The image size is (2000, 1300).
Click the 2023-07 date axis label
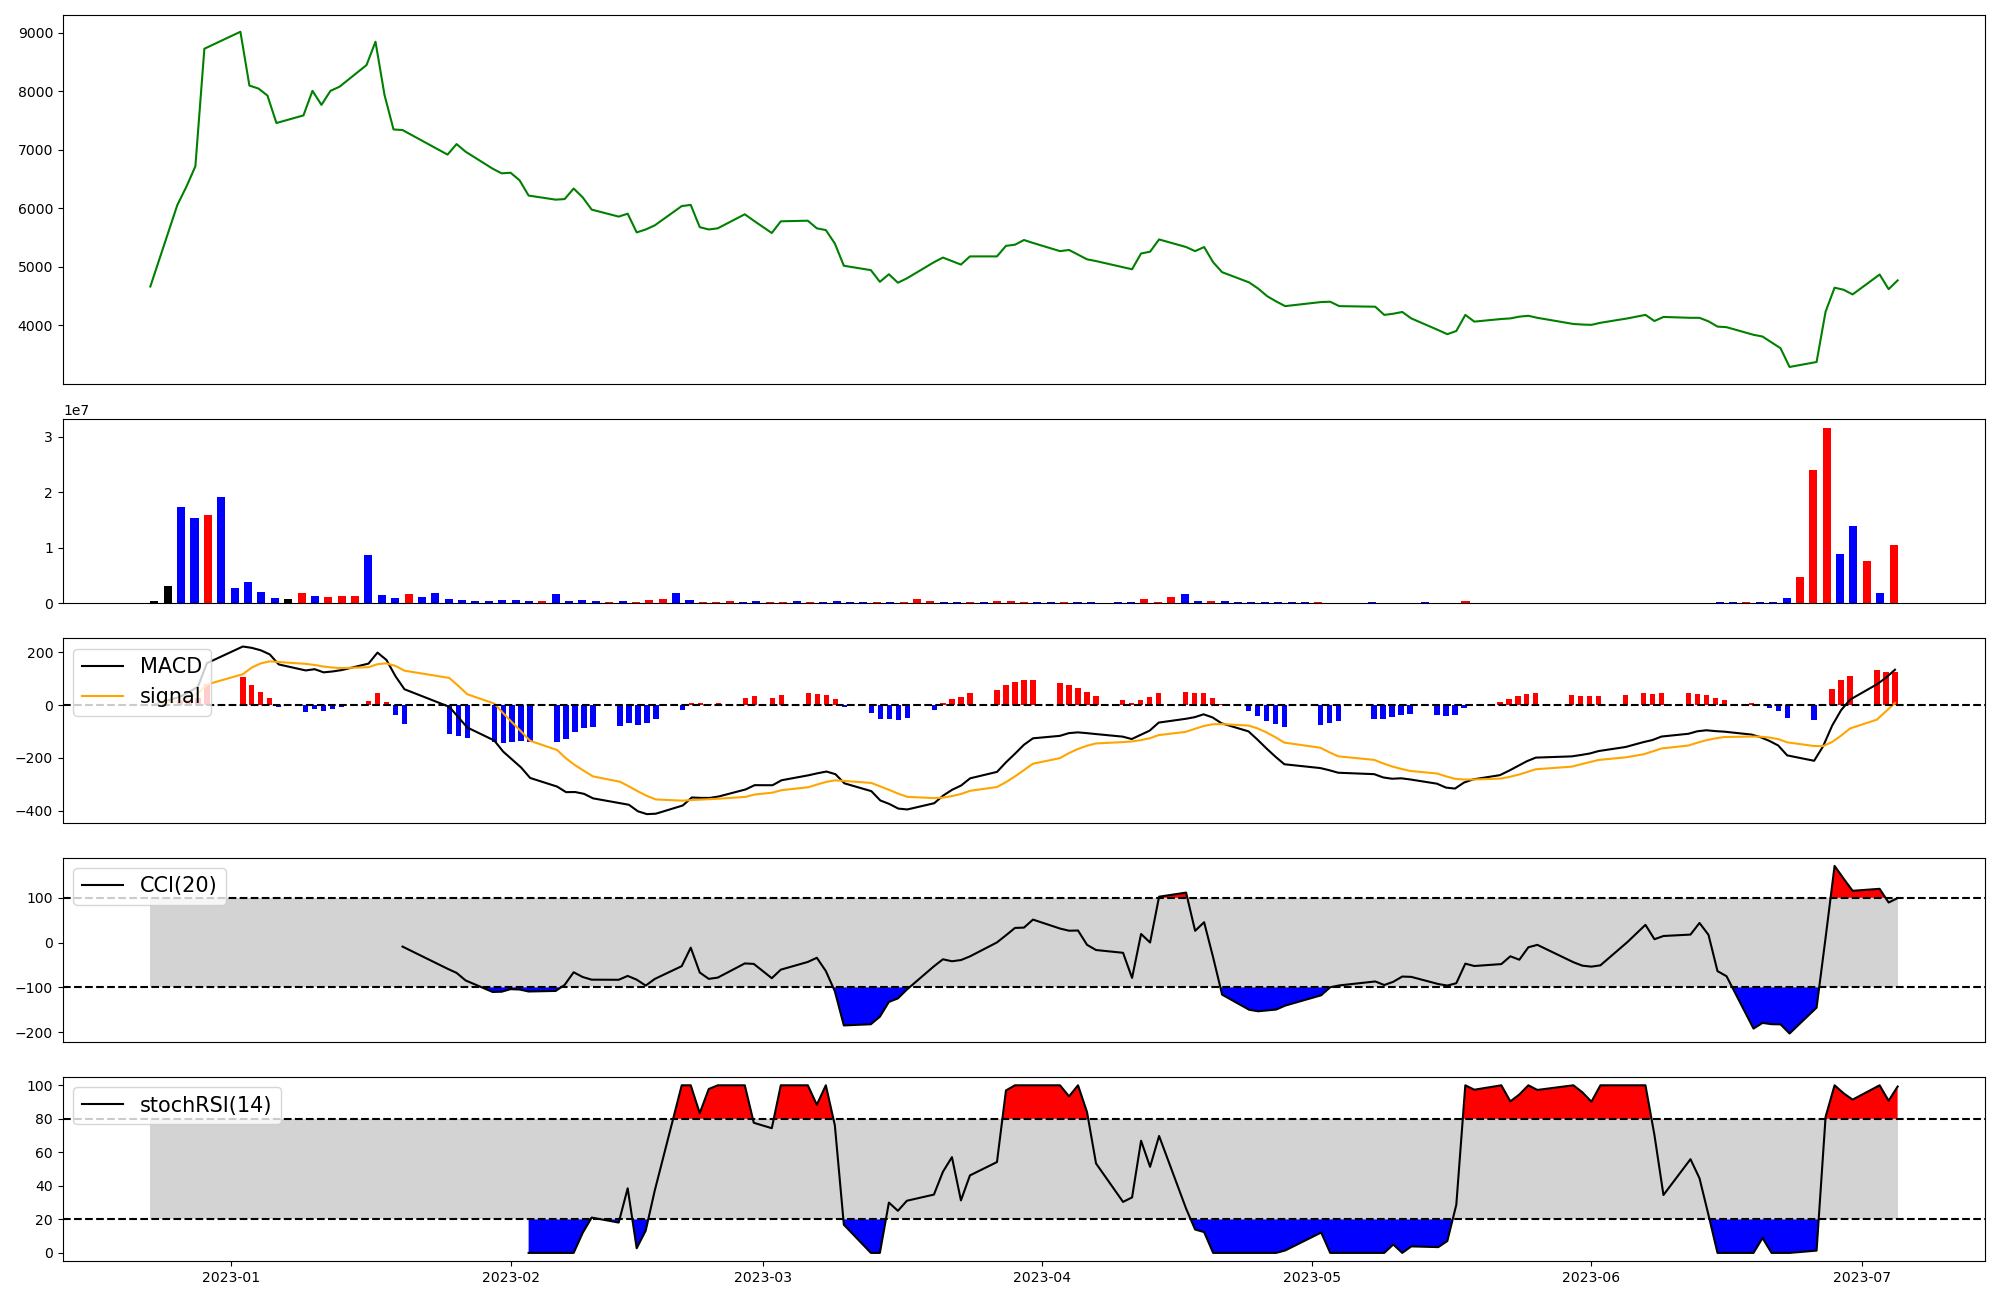(x=1862, y=1276)
